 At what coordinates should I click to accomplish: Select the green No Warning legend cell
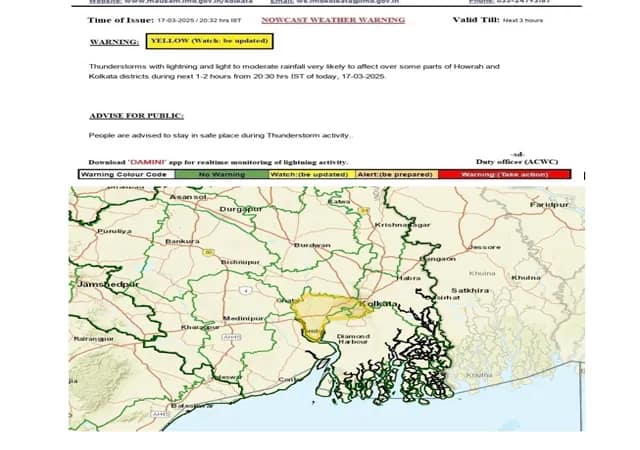(222, 174)
